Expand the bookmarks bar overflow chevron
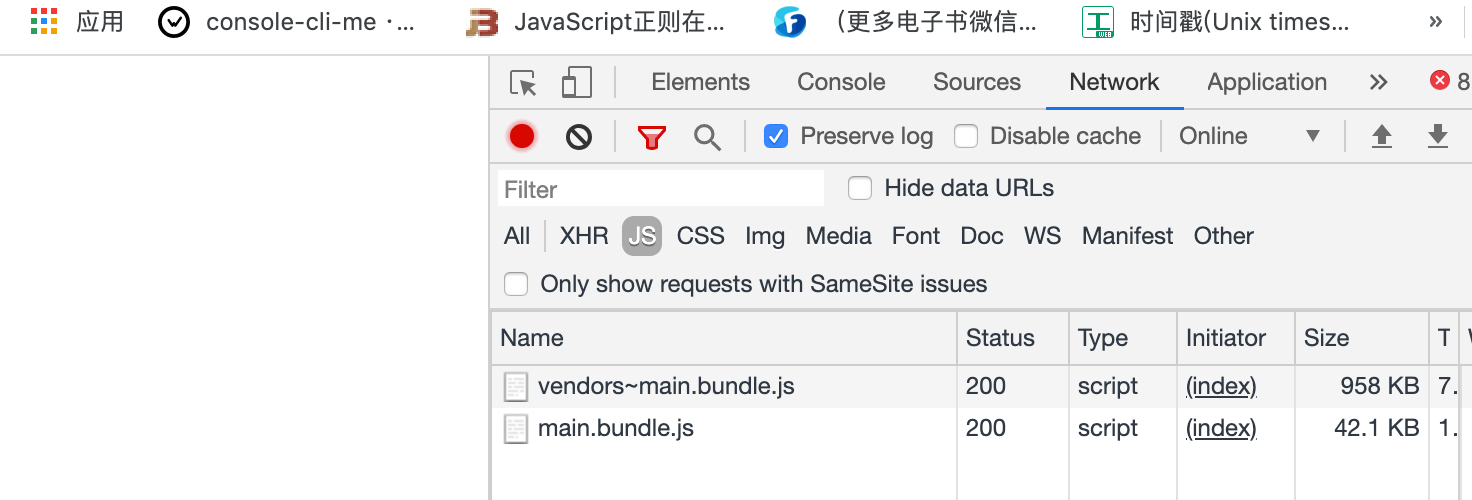The height and width of the screenshot is (500, 1472). (x=1436, y=22)
